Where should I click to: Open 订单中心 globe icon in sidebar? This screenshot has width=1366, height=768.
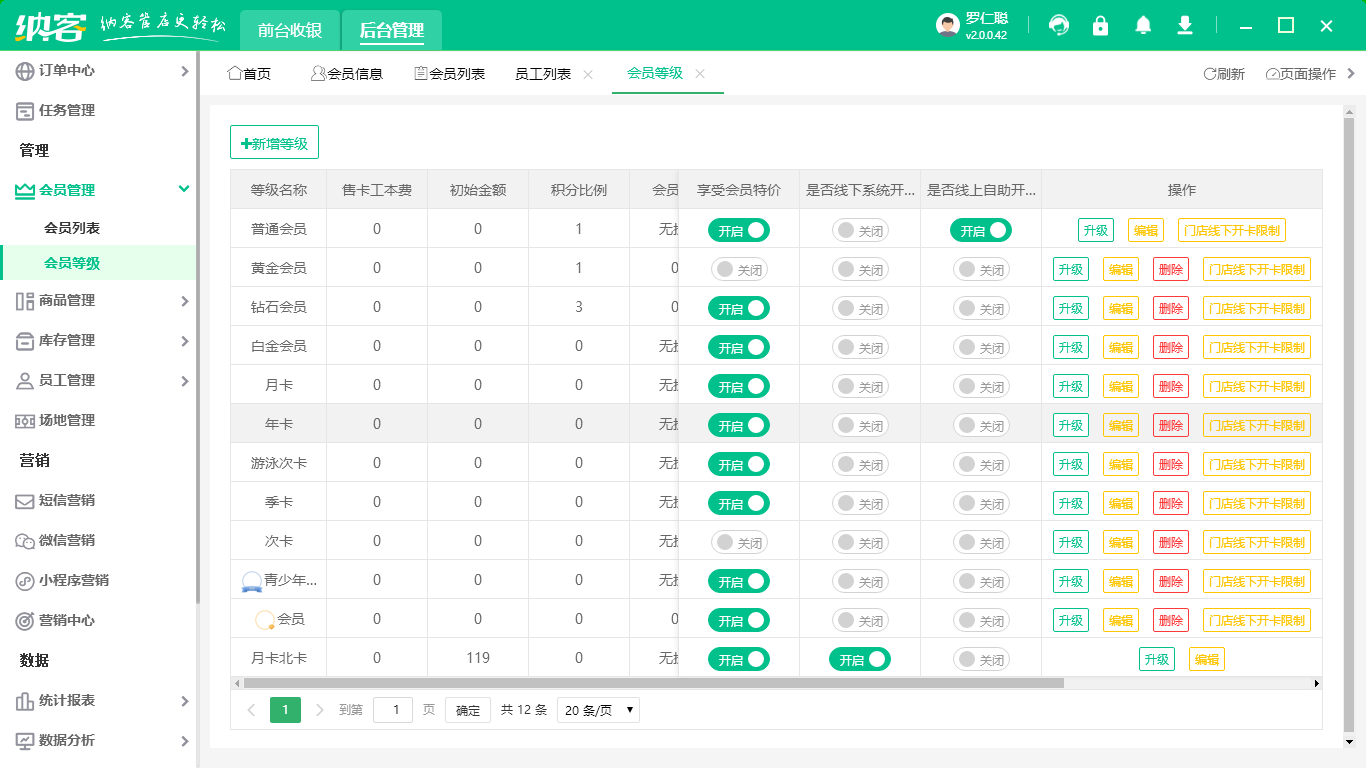click(25, 71)
